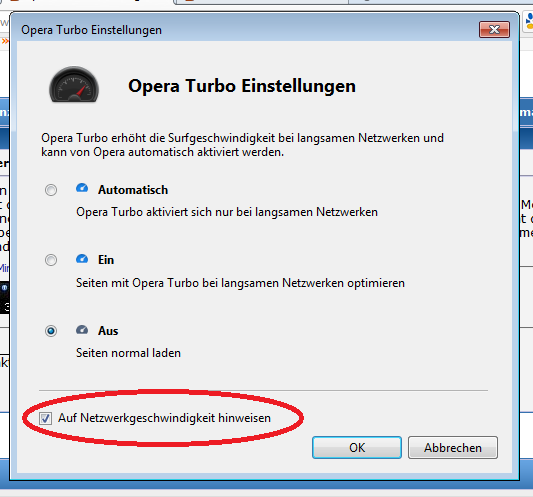
Task: Click the dialog title bar text
Action: point(91,30)
